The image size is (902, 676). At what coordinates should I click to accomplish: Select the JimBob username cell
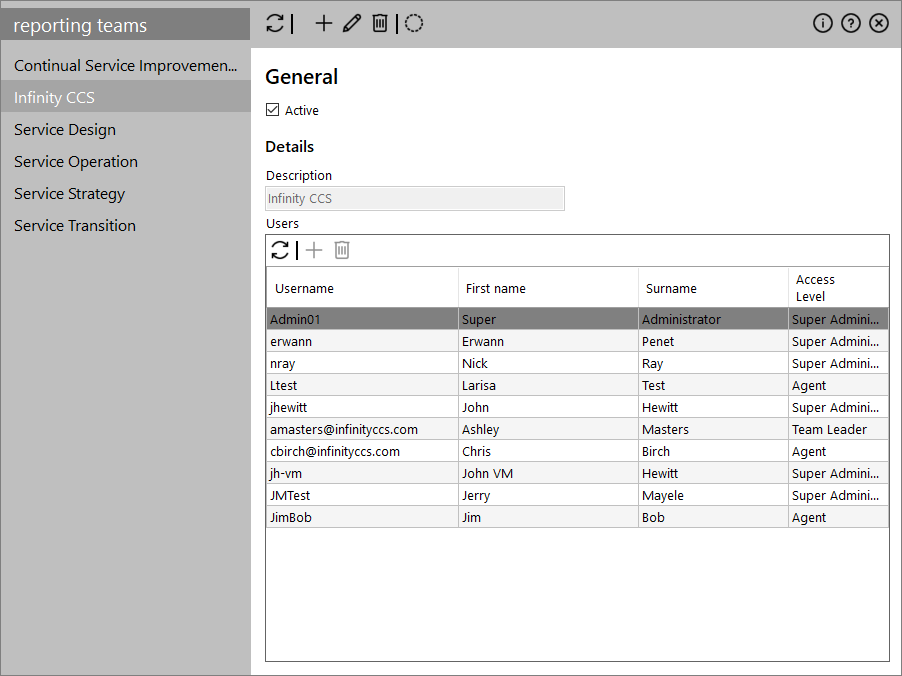pyautogui.click(x=362, y=517)
